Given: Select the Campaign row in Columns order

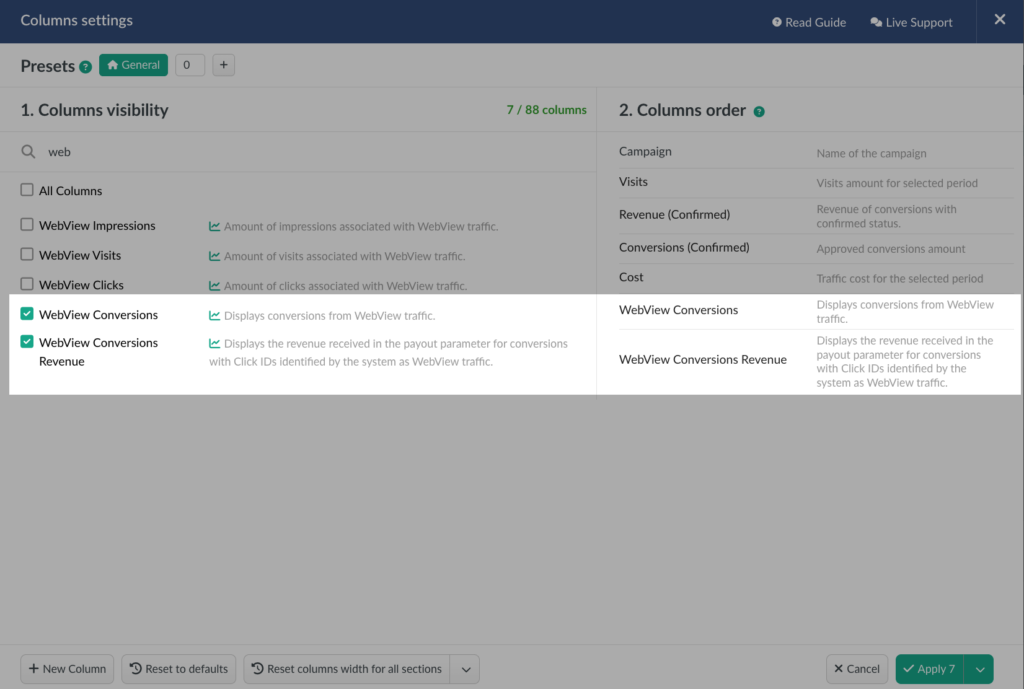Looking at the screenshot, I should pos(816,152).
